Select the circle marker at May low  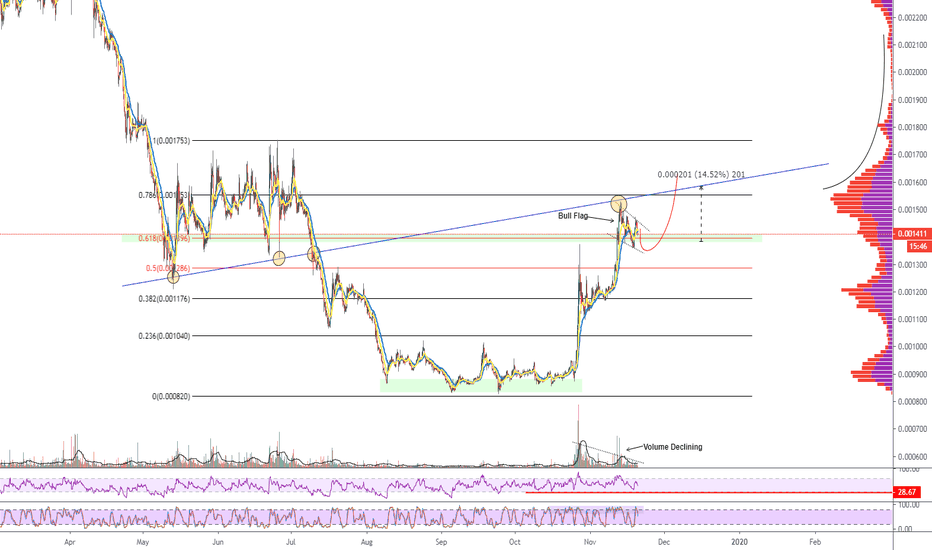click(x=173, y=276)
